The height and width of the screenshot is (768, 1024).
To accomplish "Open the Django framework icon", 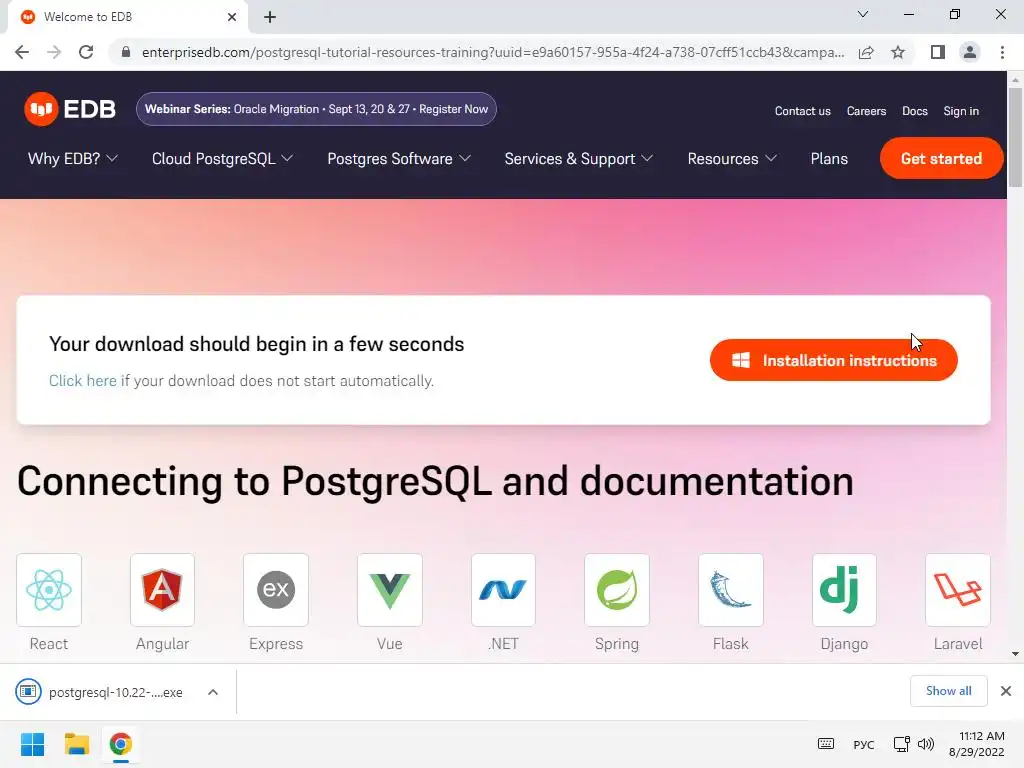I will pos(844,590).
